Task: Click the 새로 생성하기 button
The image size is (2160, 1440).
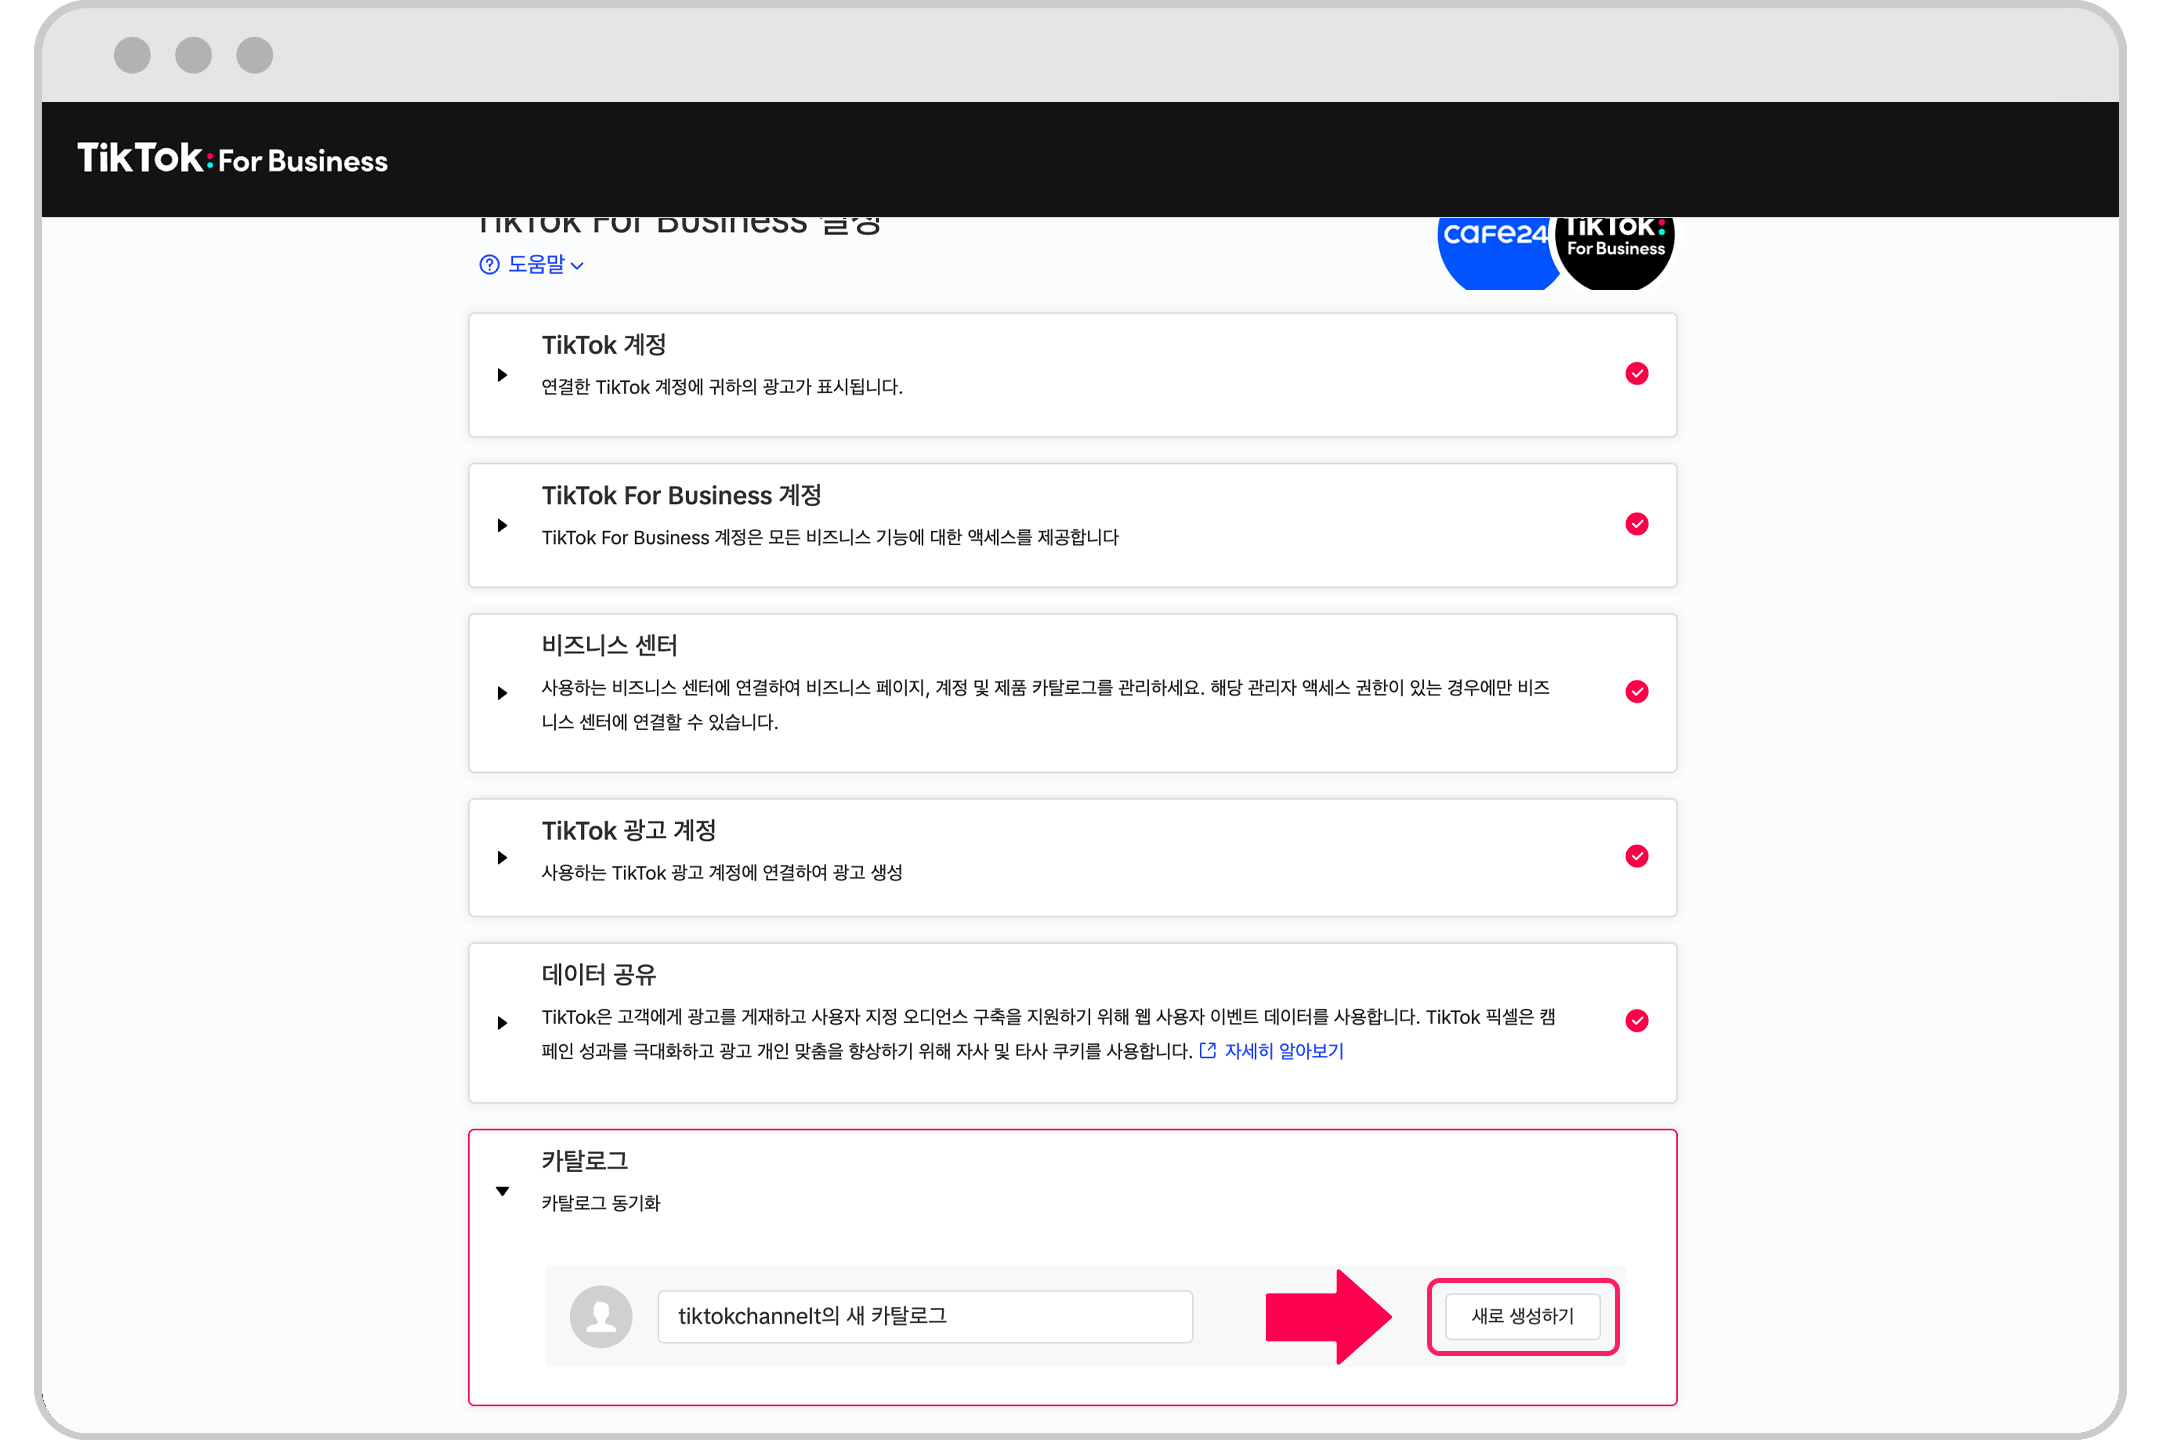Action: click(x=1523, y=1316)
